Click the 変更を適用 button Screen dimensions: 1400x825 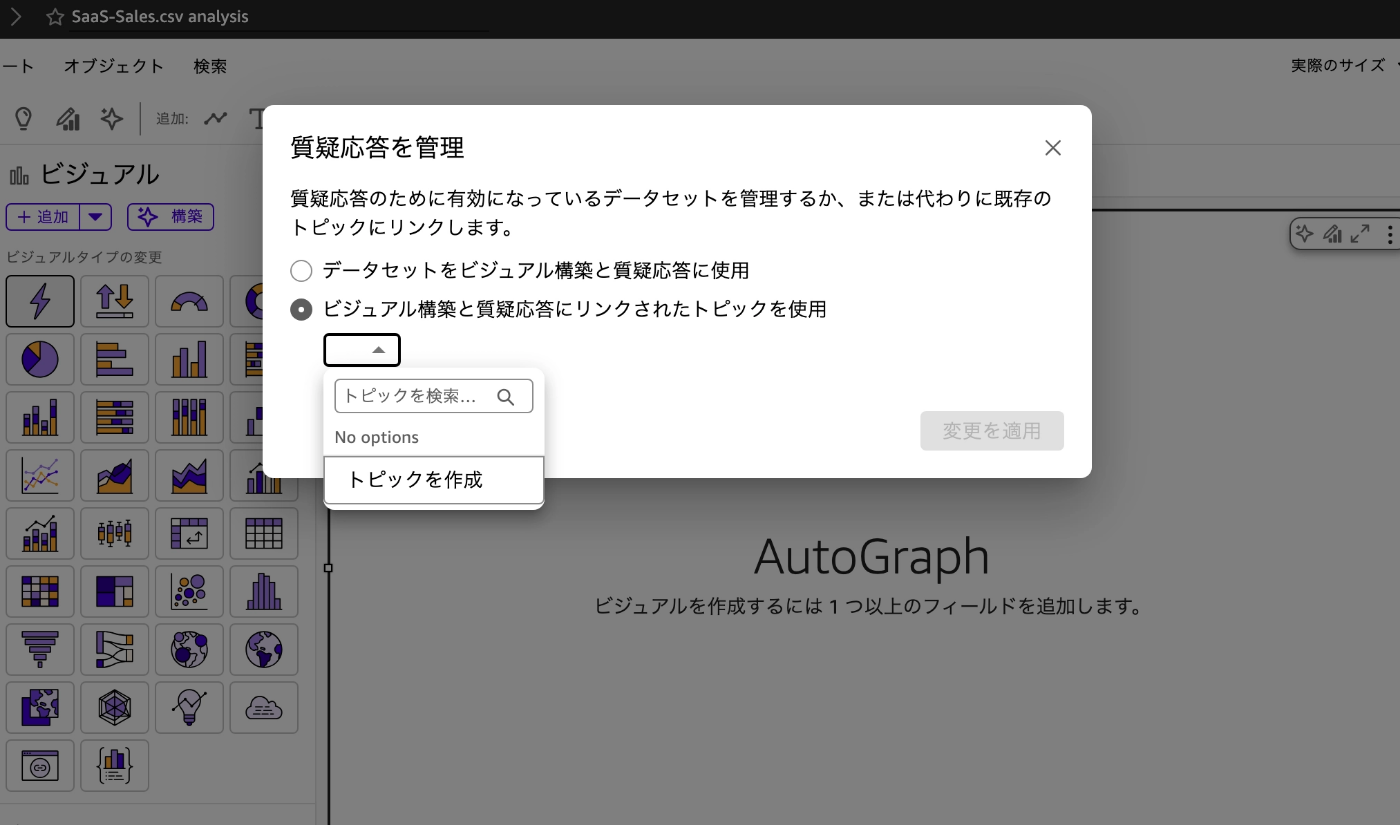pos(992,431)
